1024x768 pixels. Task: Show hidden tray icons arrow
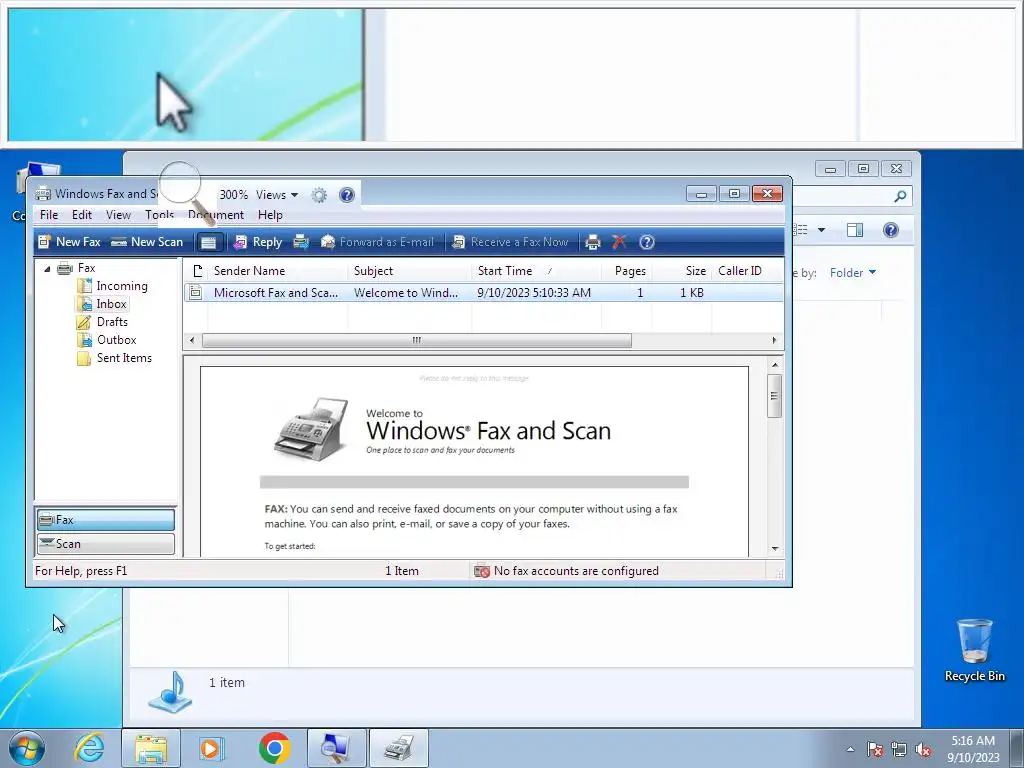[850, 749]
